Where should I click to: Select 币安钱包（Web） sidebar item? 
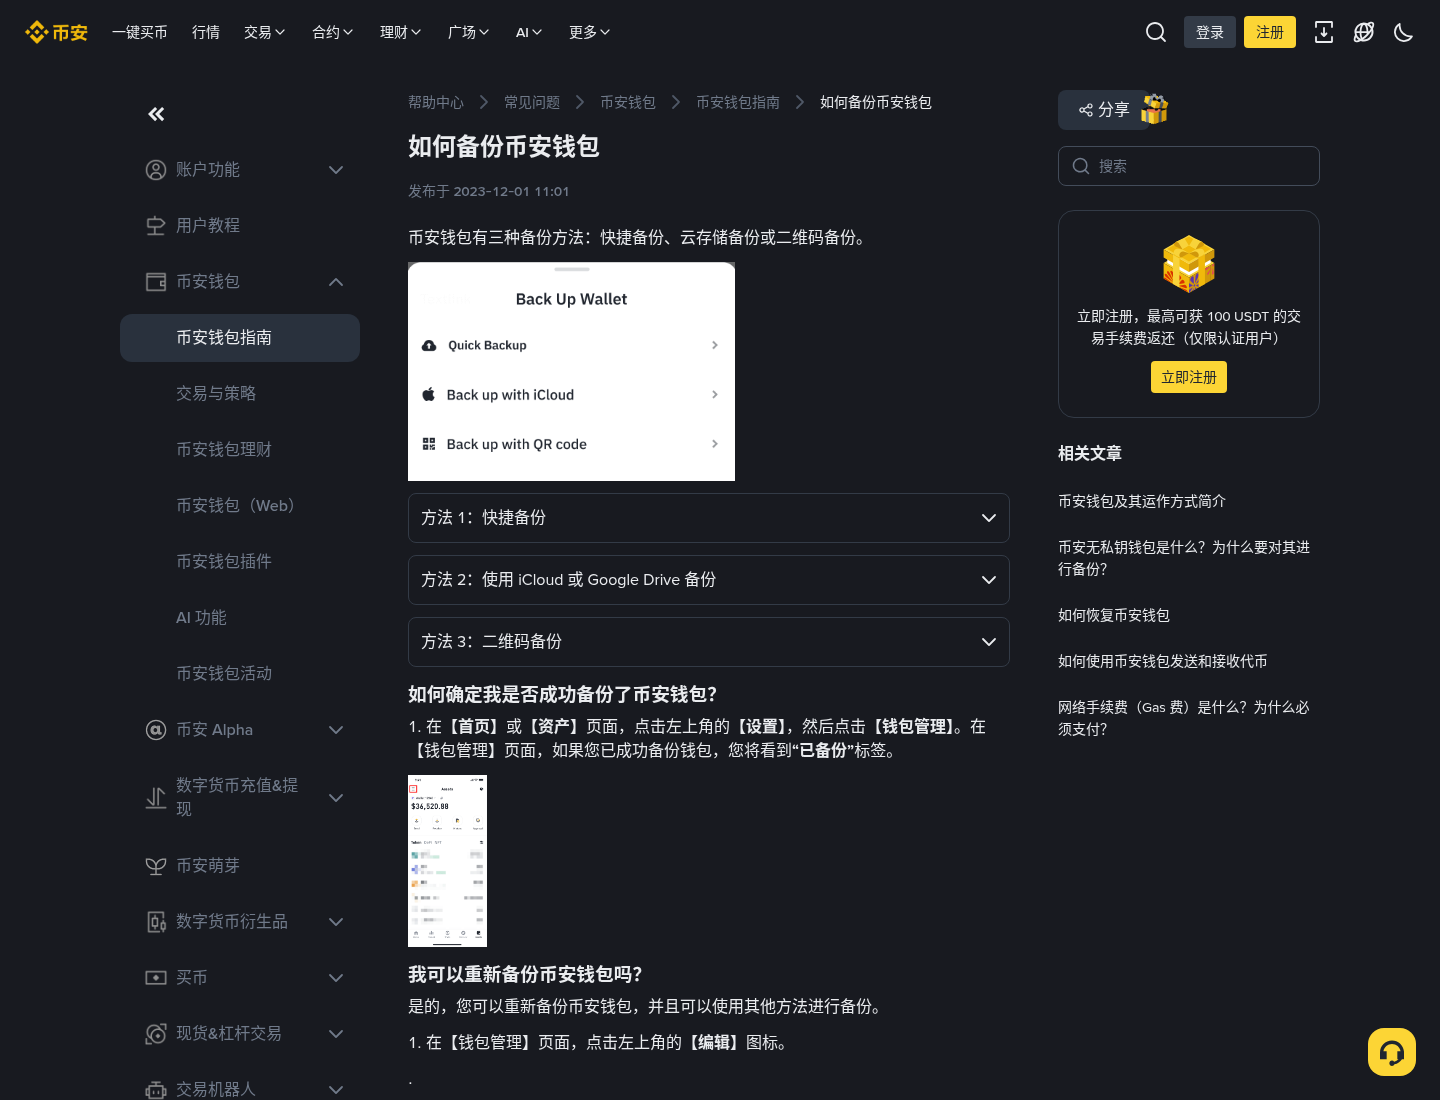pyautogui.click(x=240, y=506)
